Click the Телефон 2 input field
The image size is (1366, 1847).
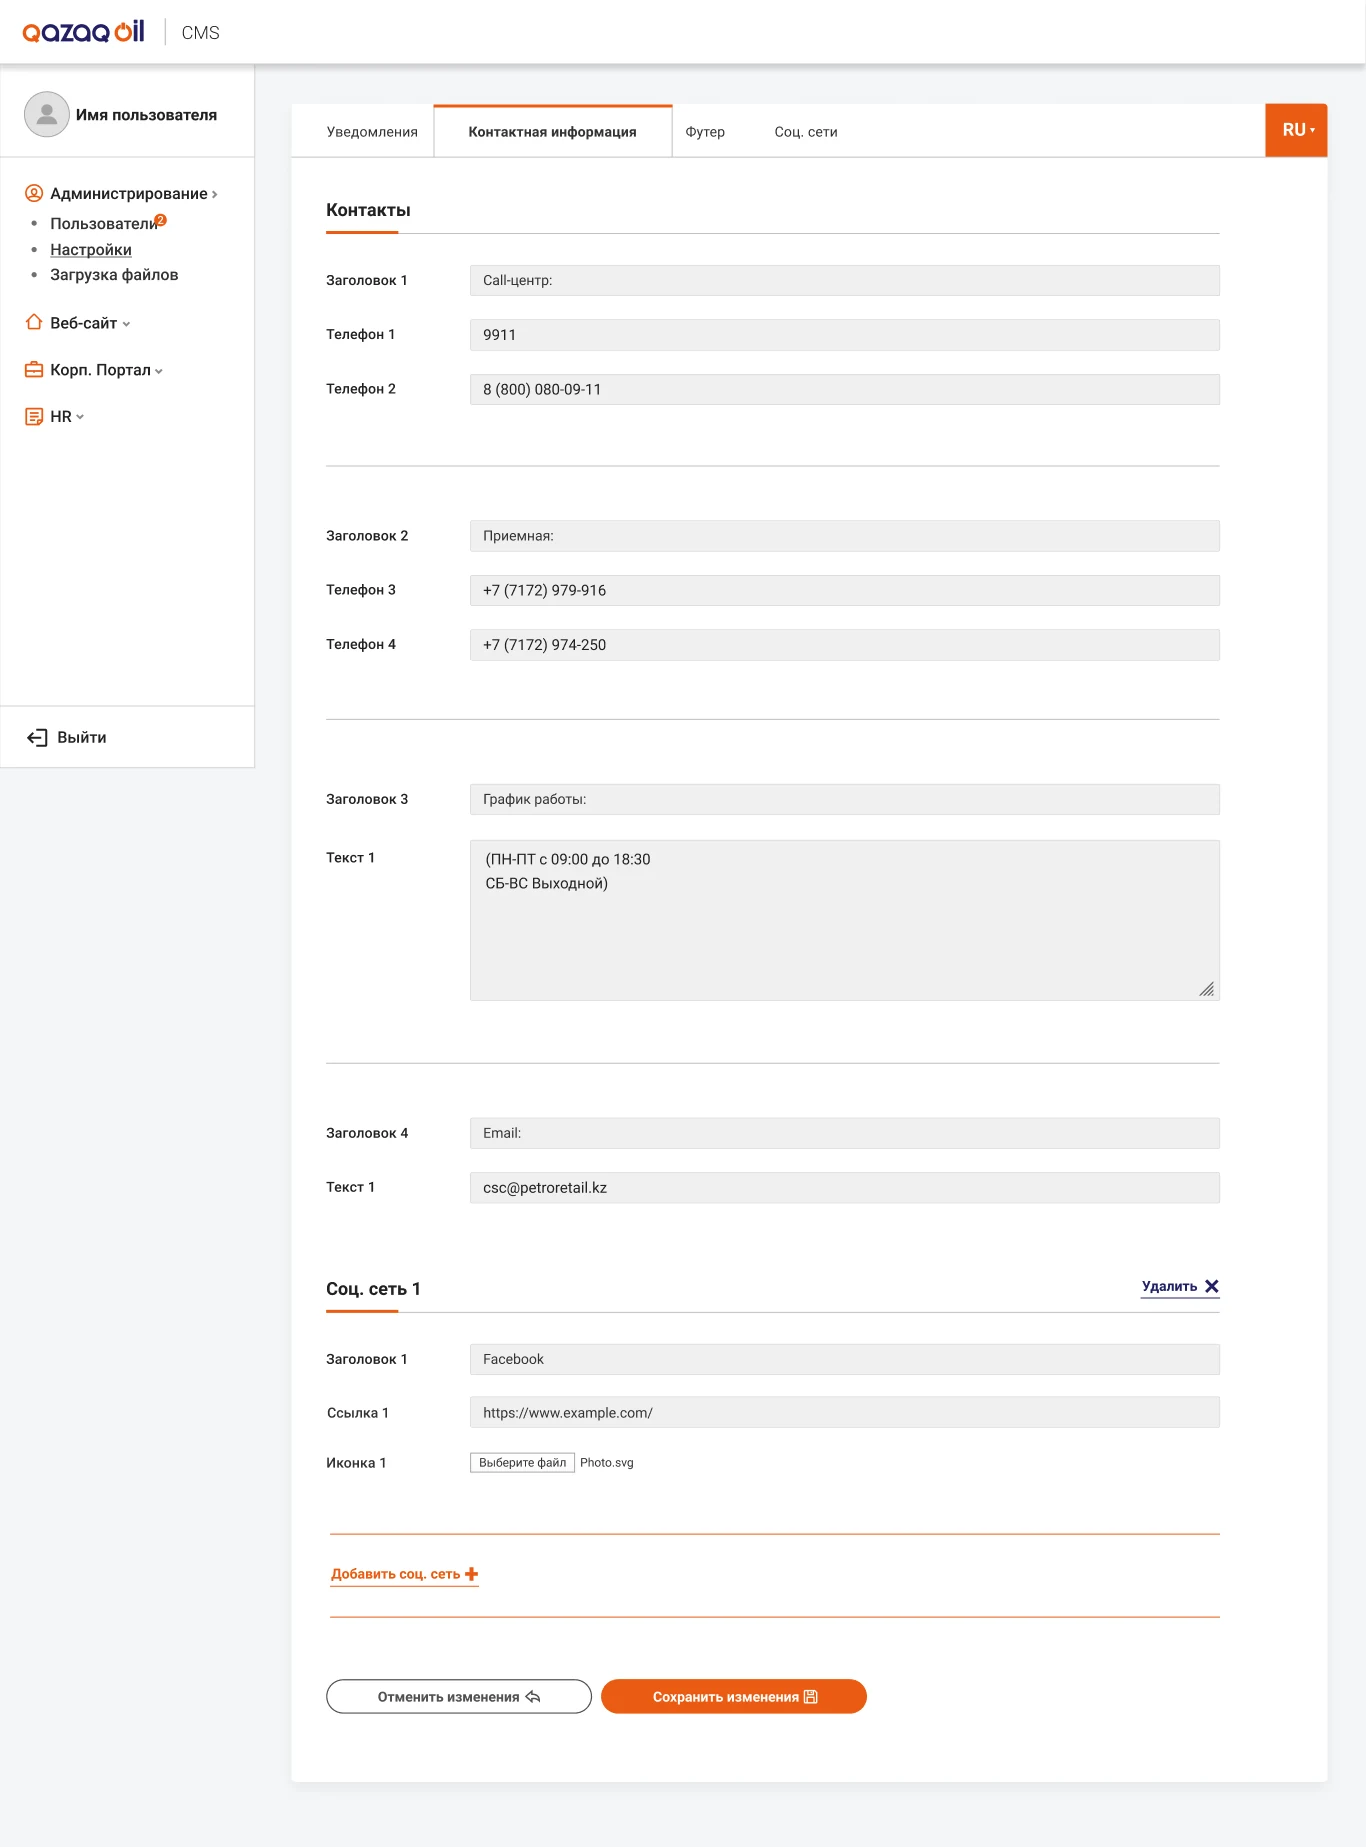845,389
